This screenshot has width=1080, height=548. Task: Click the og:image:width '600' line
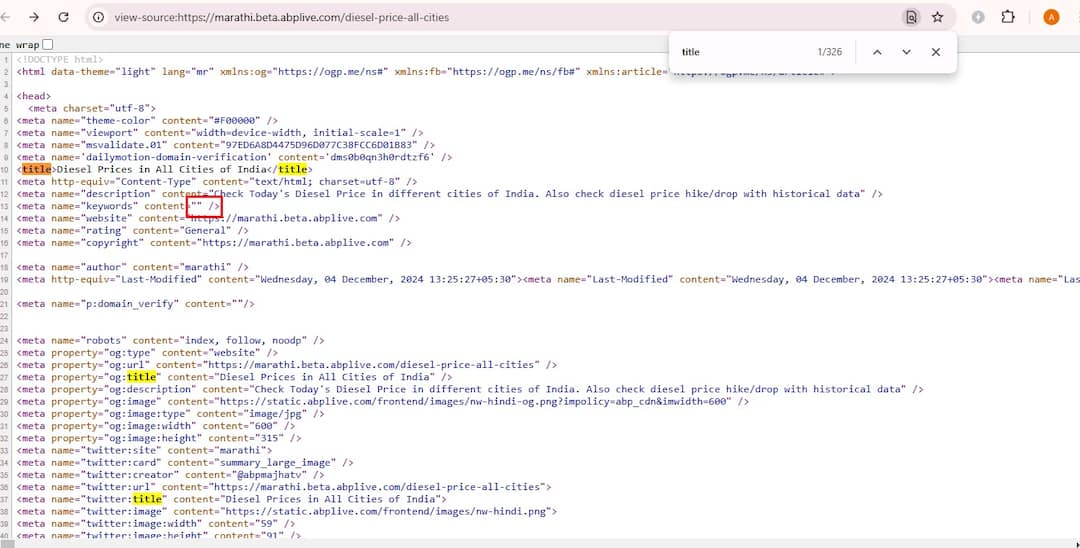pyautogui.click(x=156, y=426)
